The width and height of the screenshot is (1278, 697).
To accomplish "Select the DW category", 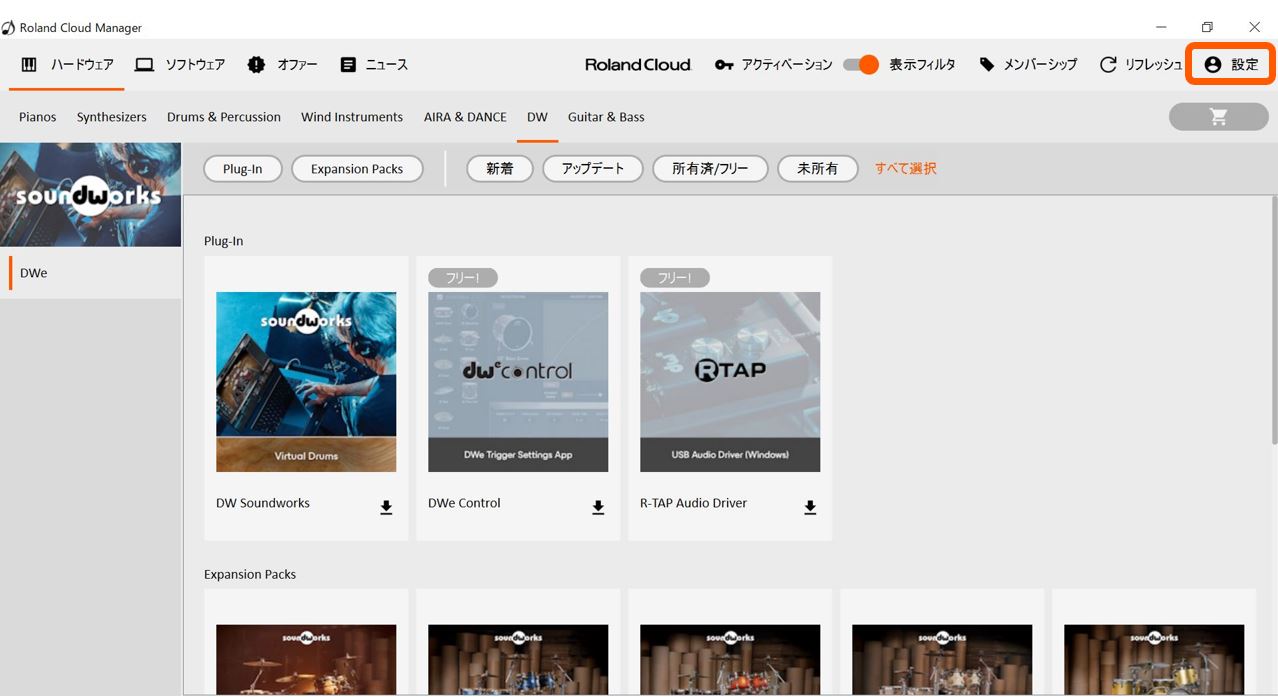I will [537, 117].
